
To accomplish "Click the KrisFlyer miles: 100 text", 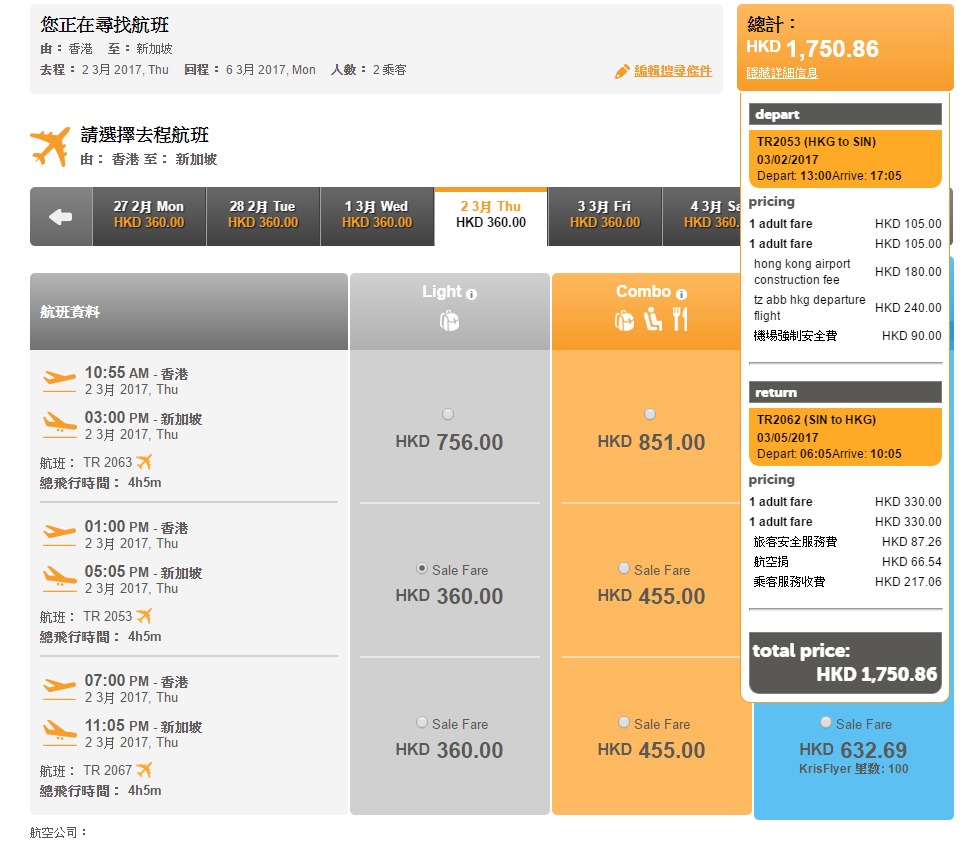I will point(854,769).
